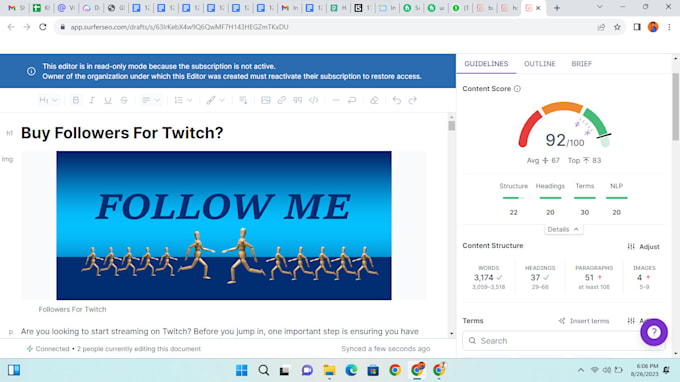
Task: Click the share page icon in address bar
Action: click(x=601, y=27)
